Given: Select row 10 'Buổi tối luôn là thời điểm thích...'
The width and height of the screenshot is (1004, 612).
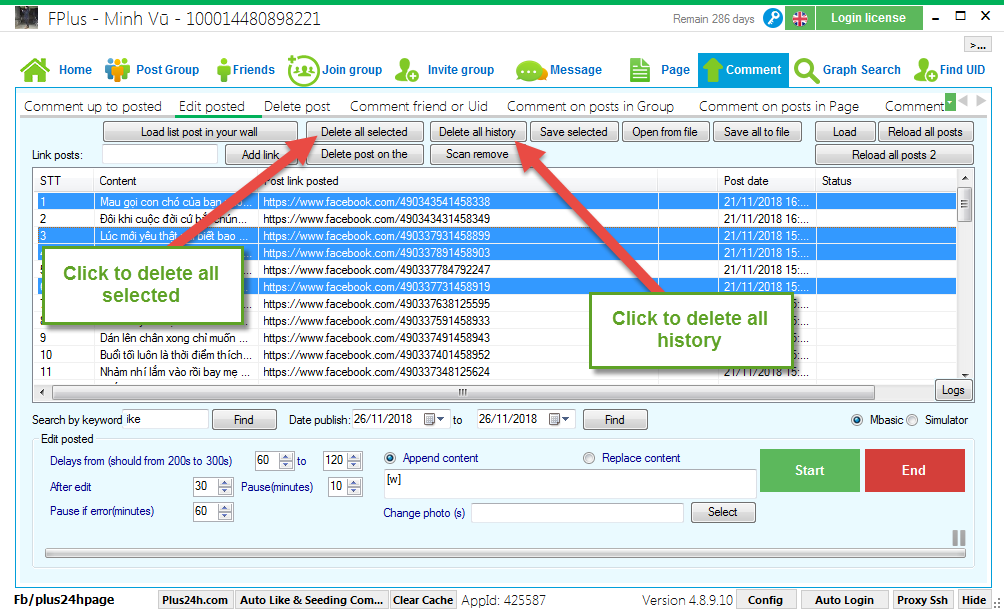Looking at the screenshot, I should pyautogui.click(x=496, y=355).
